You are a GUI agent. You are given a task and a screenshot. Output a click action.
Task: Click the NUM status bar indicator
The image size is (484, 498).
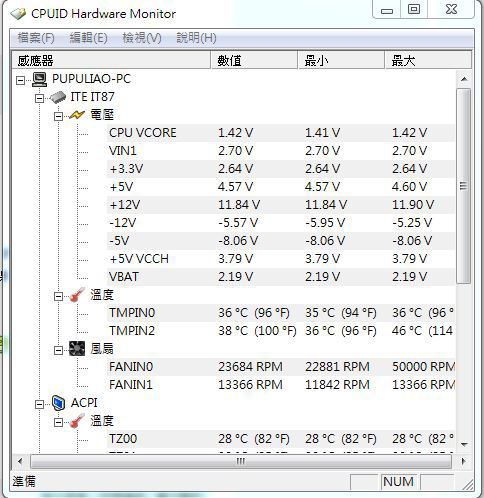[x=398, y=482]
